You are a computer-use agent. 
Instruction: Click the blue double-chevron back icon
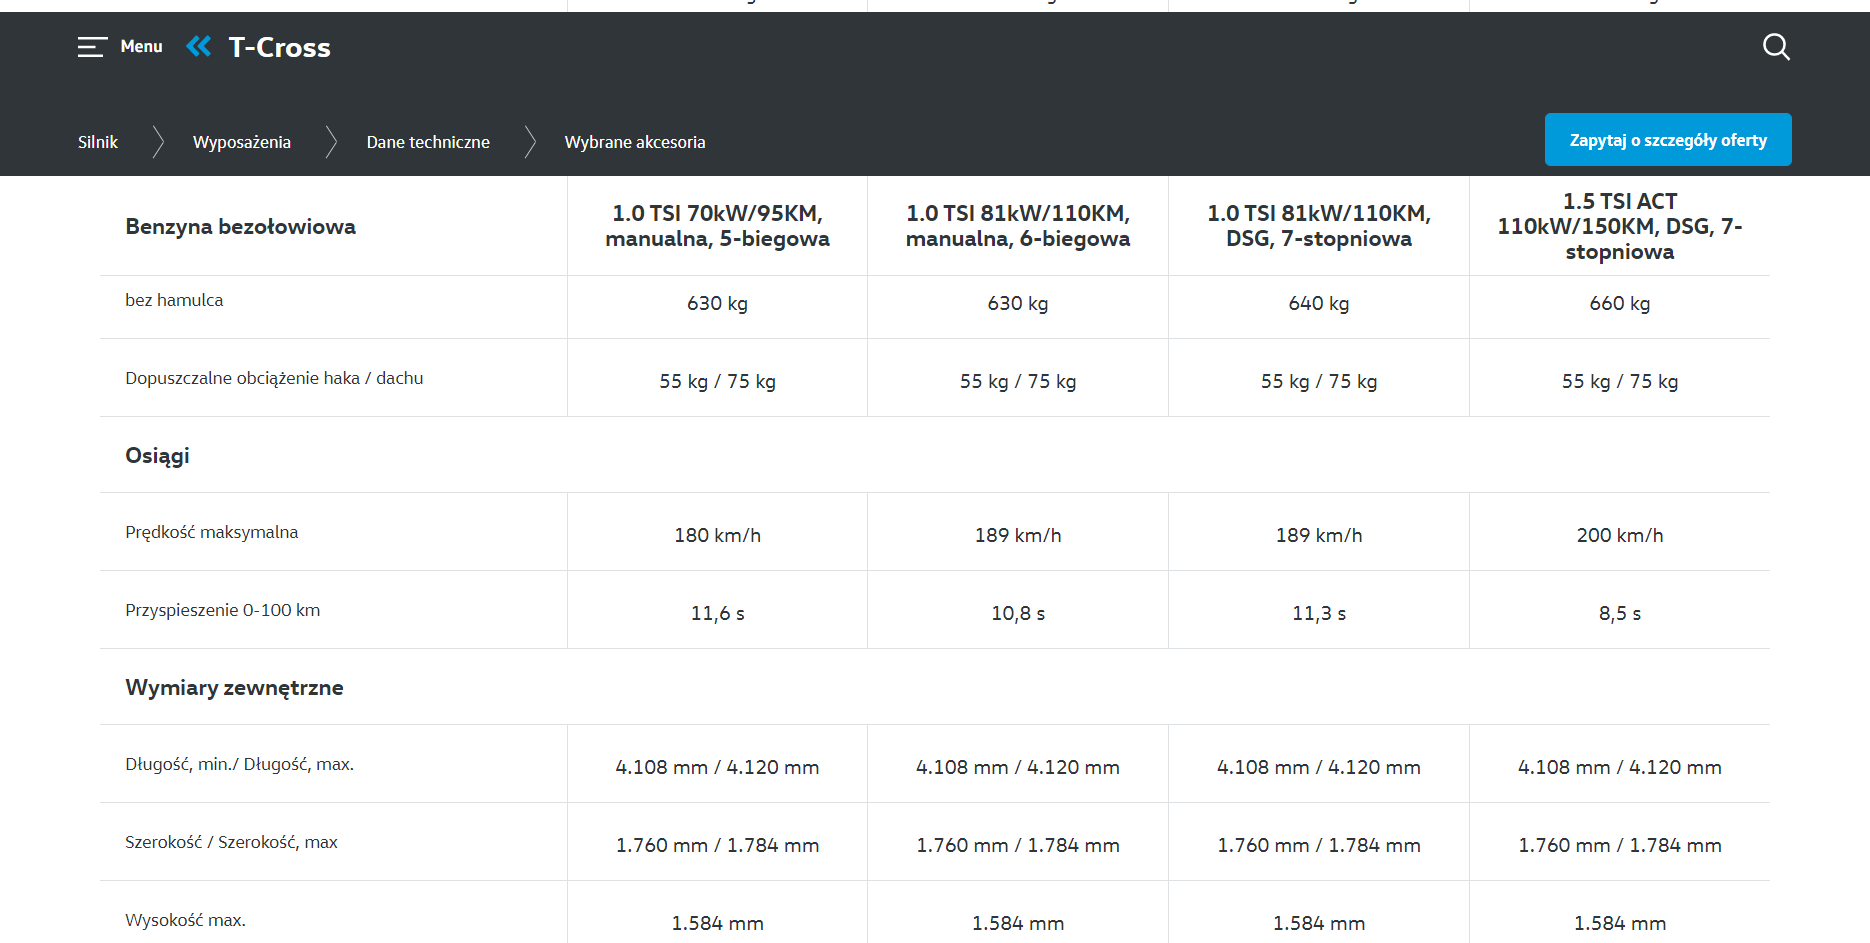199,46
